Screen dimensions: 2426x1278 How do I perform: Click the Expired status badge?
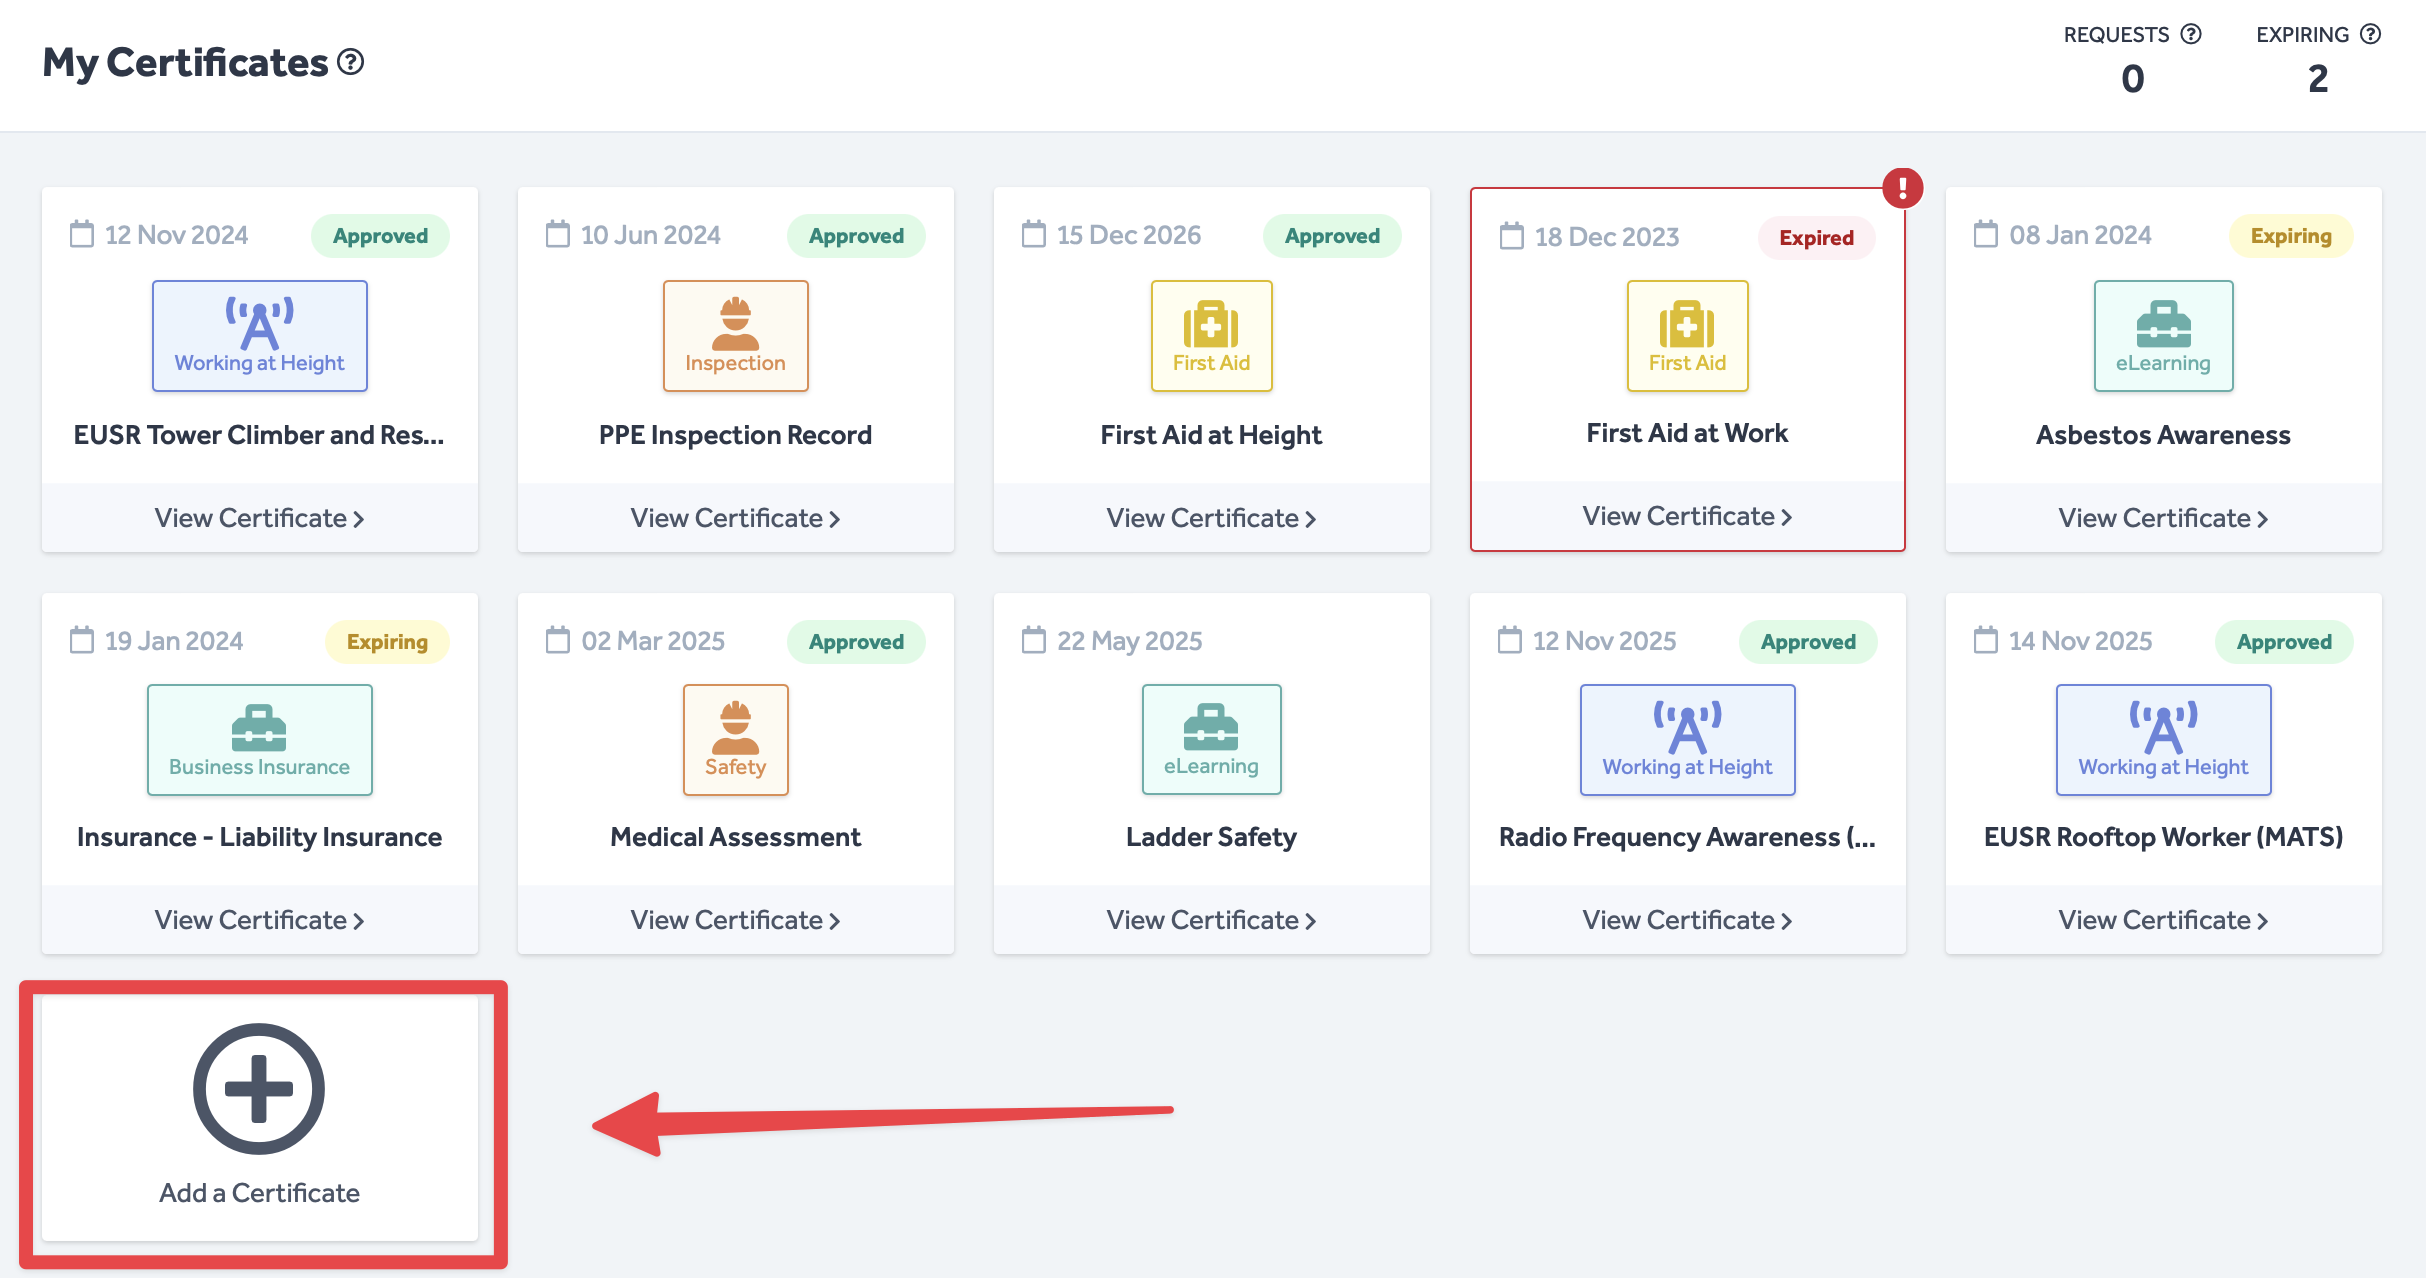tap(1816, 238)
